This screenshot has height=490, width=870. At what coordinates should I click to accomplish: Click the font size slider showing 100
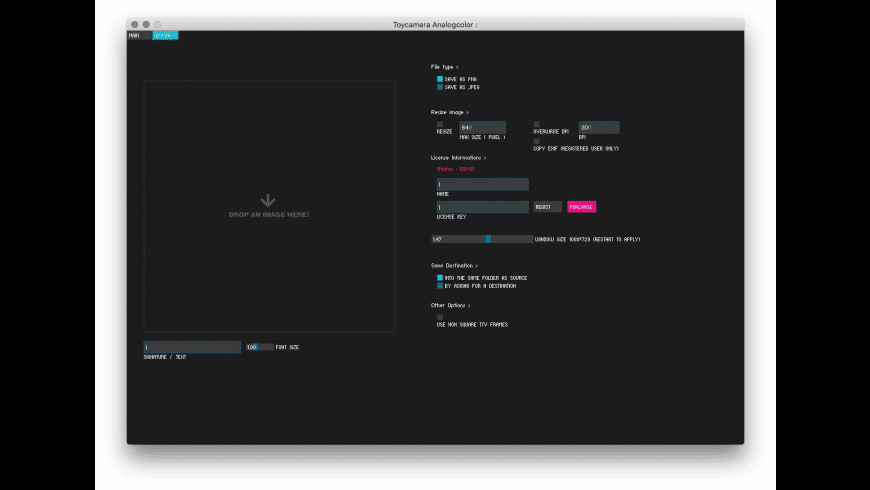pos(260,347)
